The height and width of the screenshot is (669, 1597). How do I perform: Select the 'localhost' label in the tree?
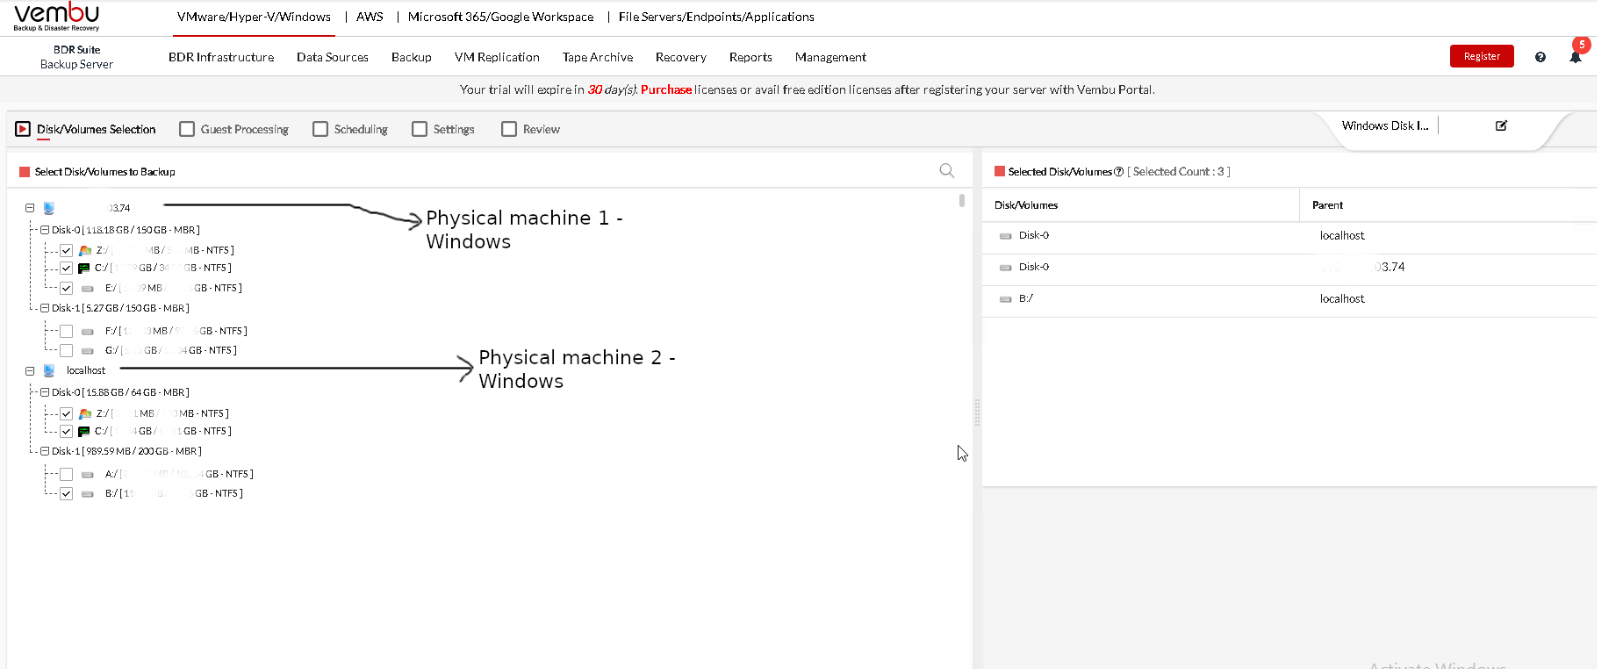coord(86,371)
